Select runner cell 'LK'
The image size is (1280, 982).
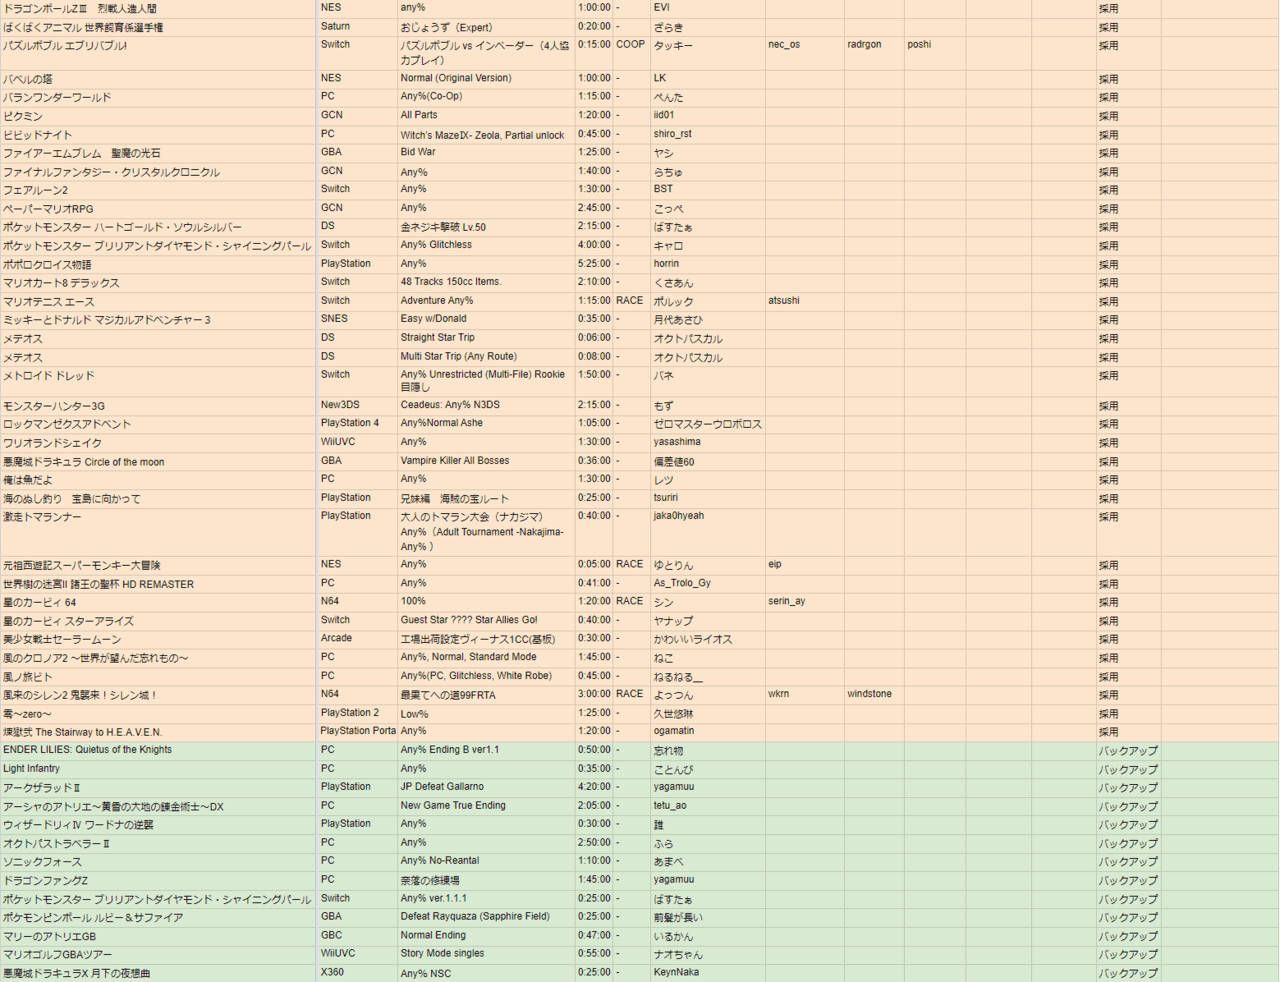[x=707, y=78]
